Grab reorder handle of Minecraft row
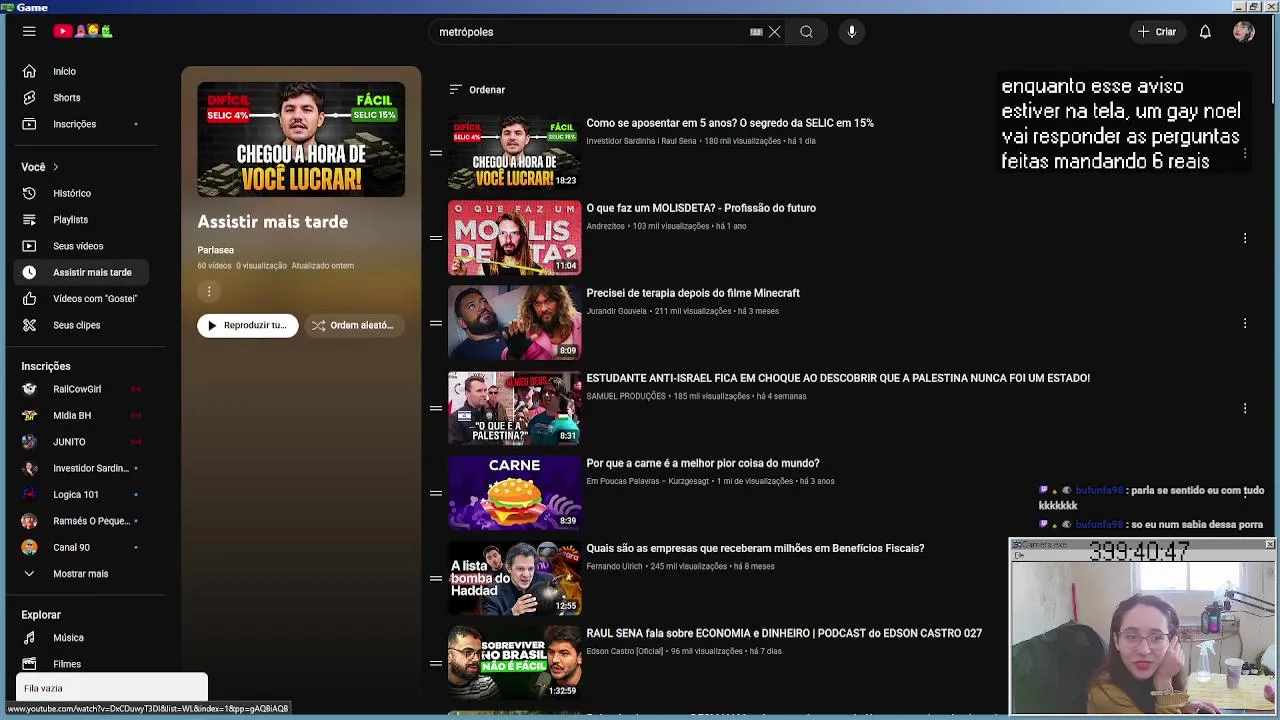The height and width of the screenshot is (720, 1280). 436,323
